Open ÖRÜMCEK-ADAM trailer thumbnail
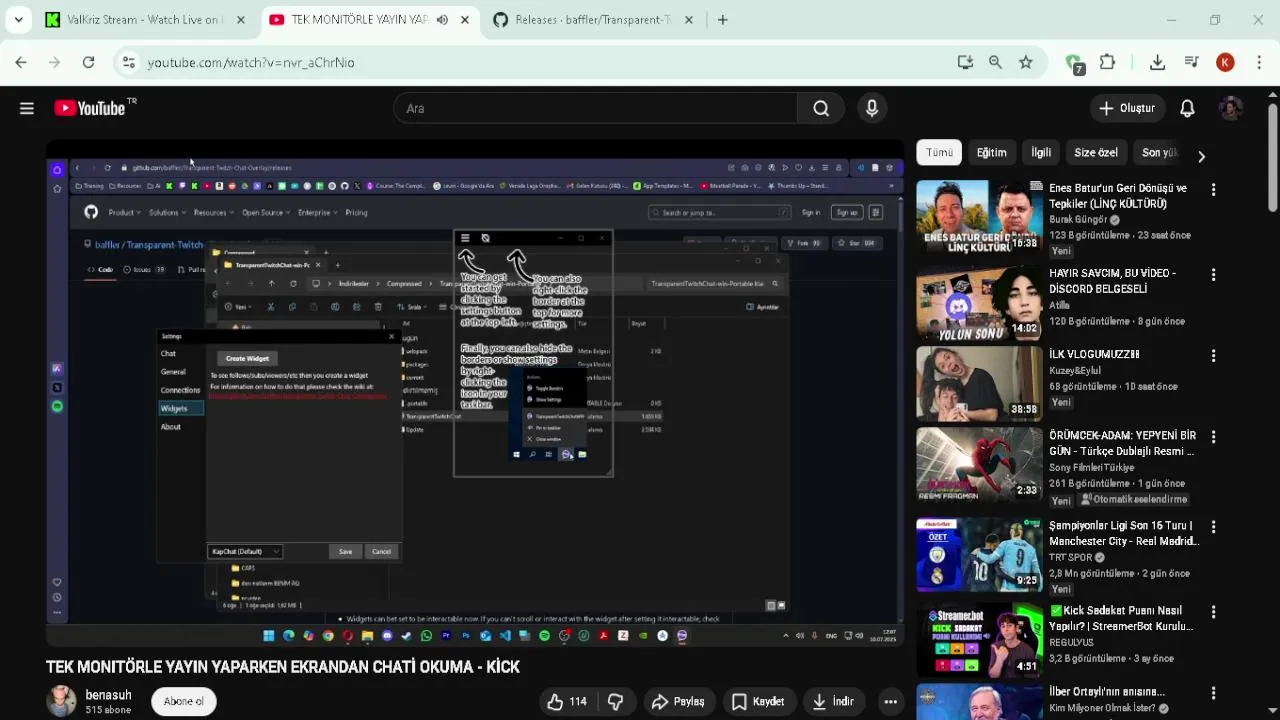 (x=979, y=464)
